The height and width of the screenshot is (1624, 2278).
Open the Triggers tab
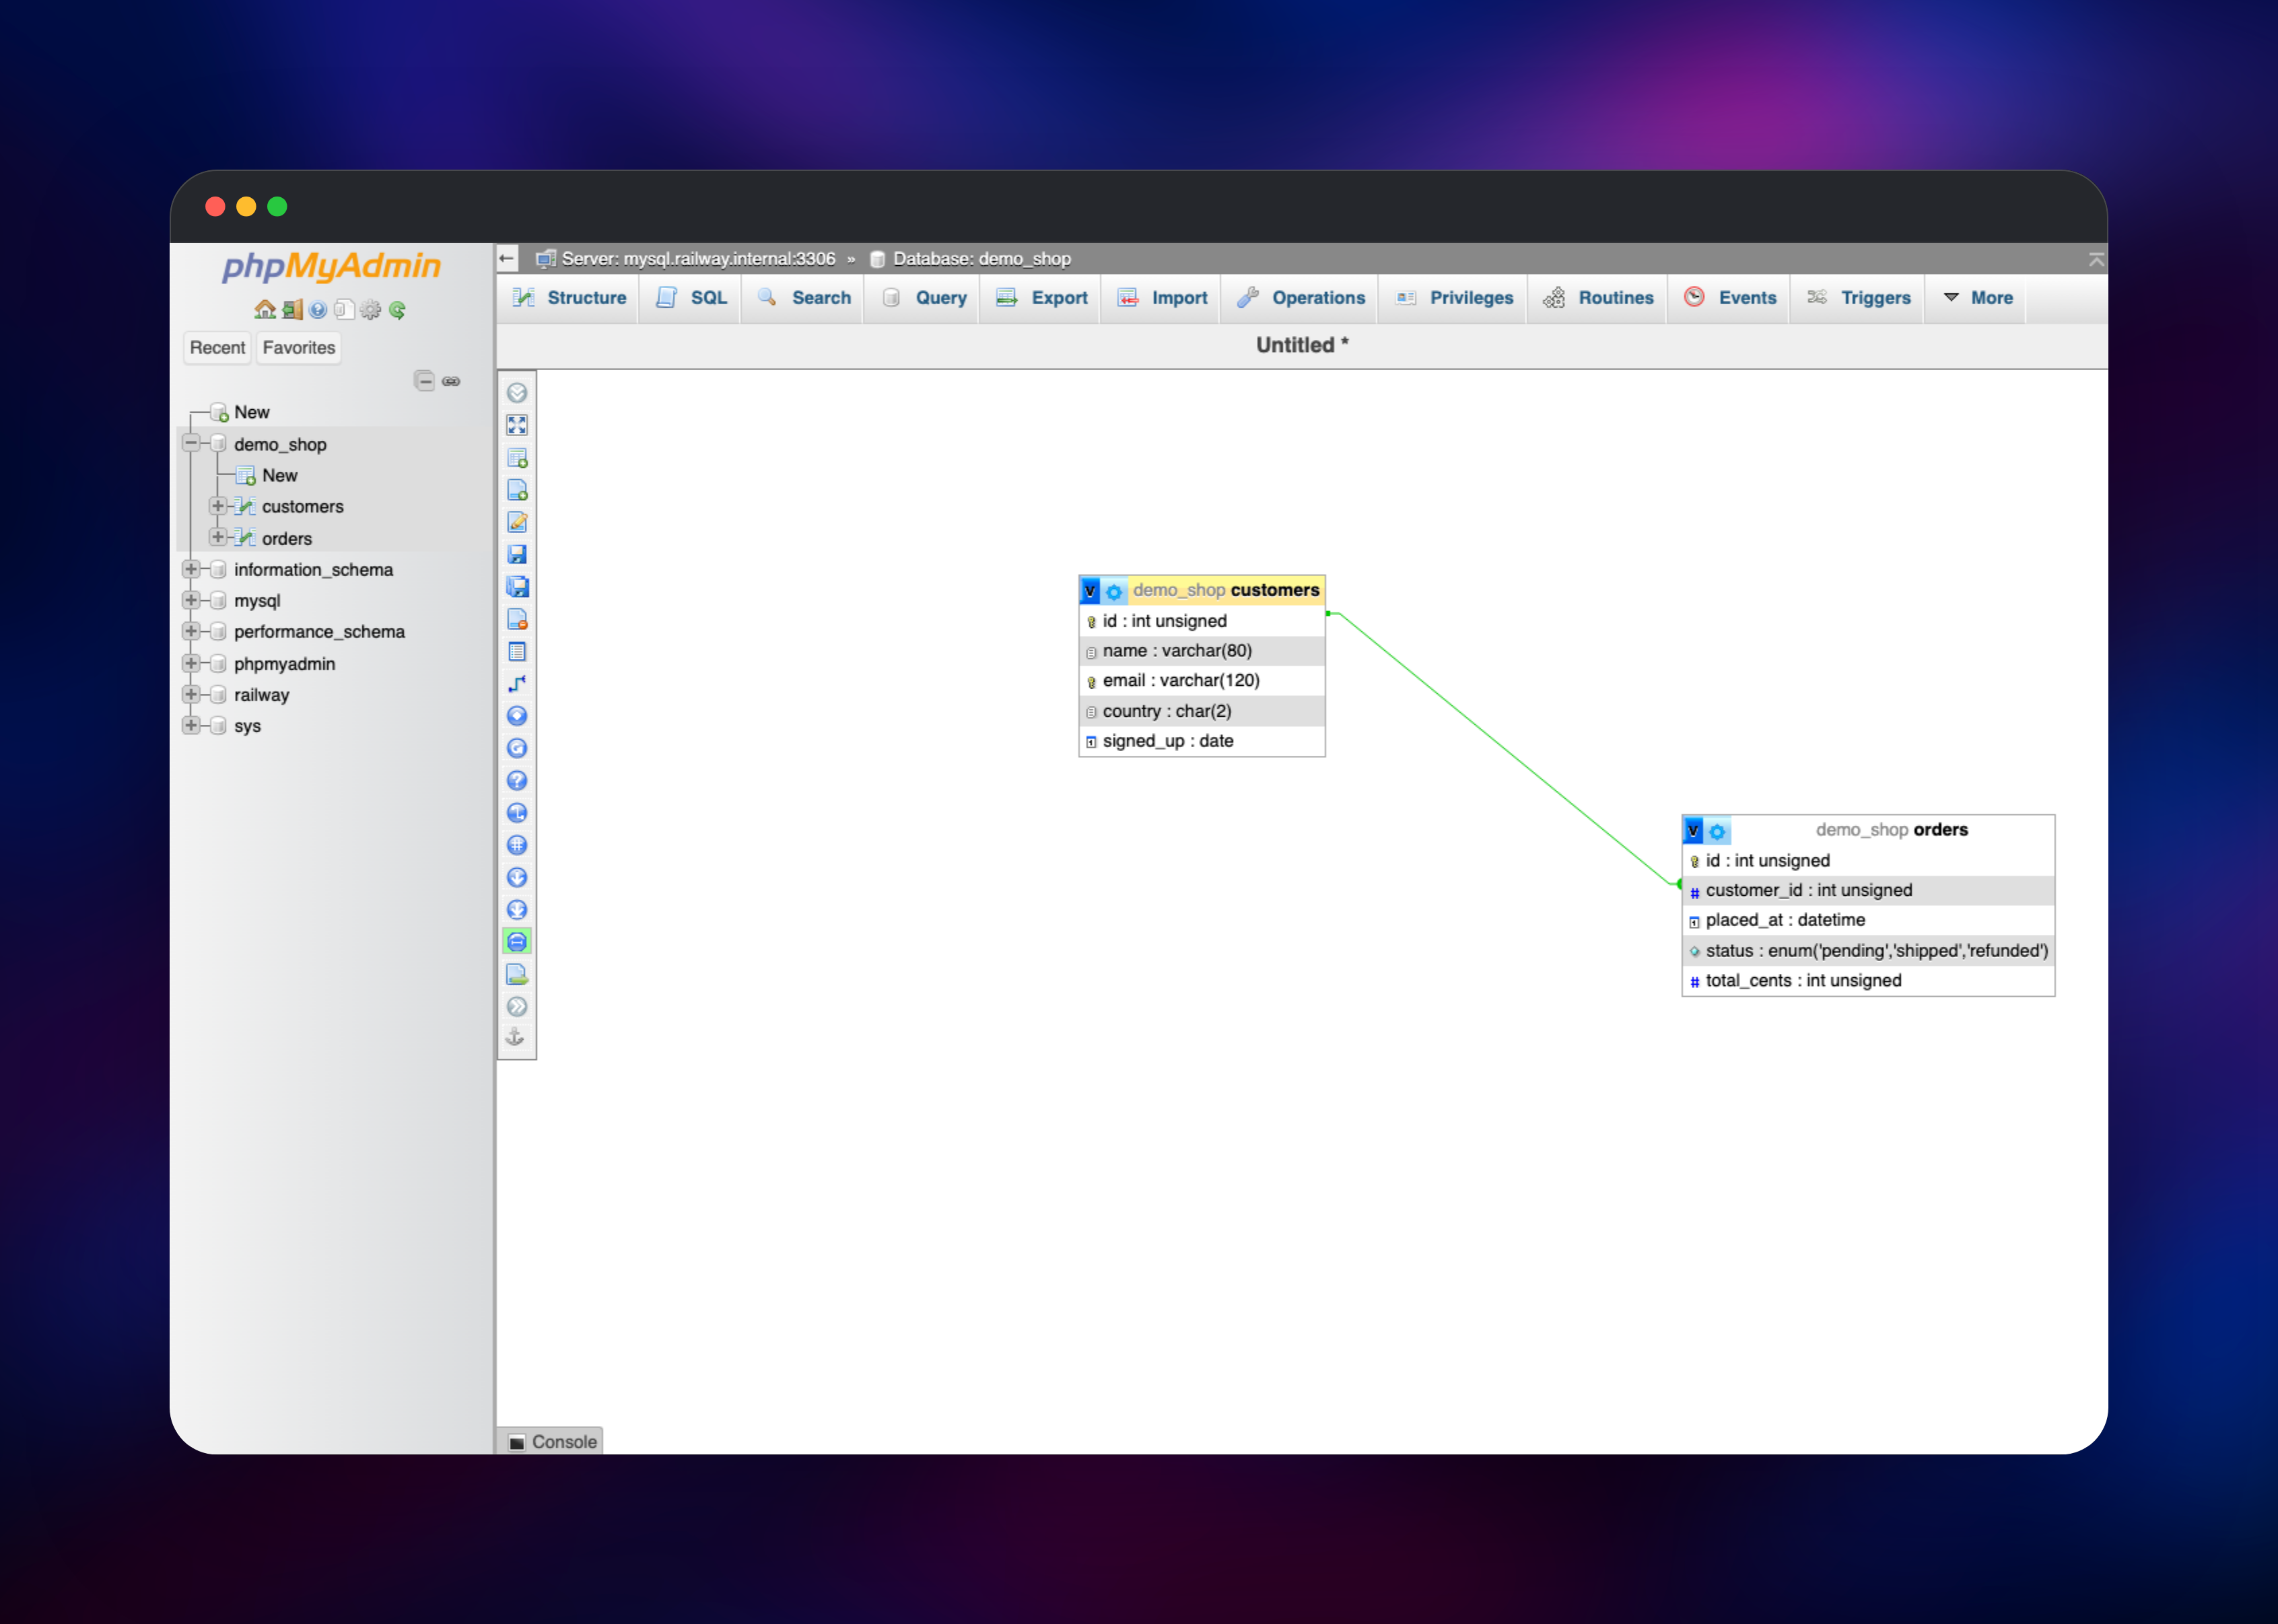(1858, 298)
